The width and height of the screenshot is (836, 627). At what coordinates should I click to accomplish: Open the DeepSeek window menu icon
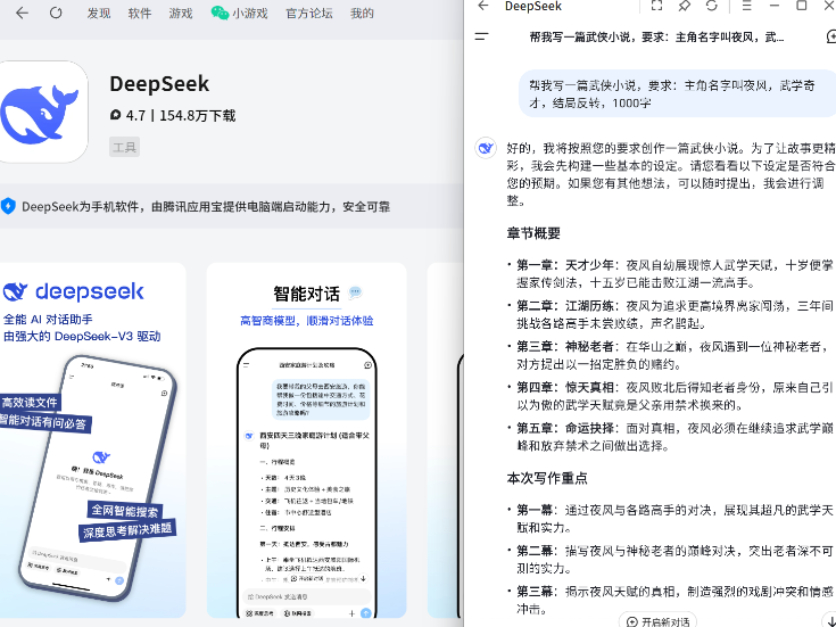(x=746, y=5)
